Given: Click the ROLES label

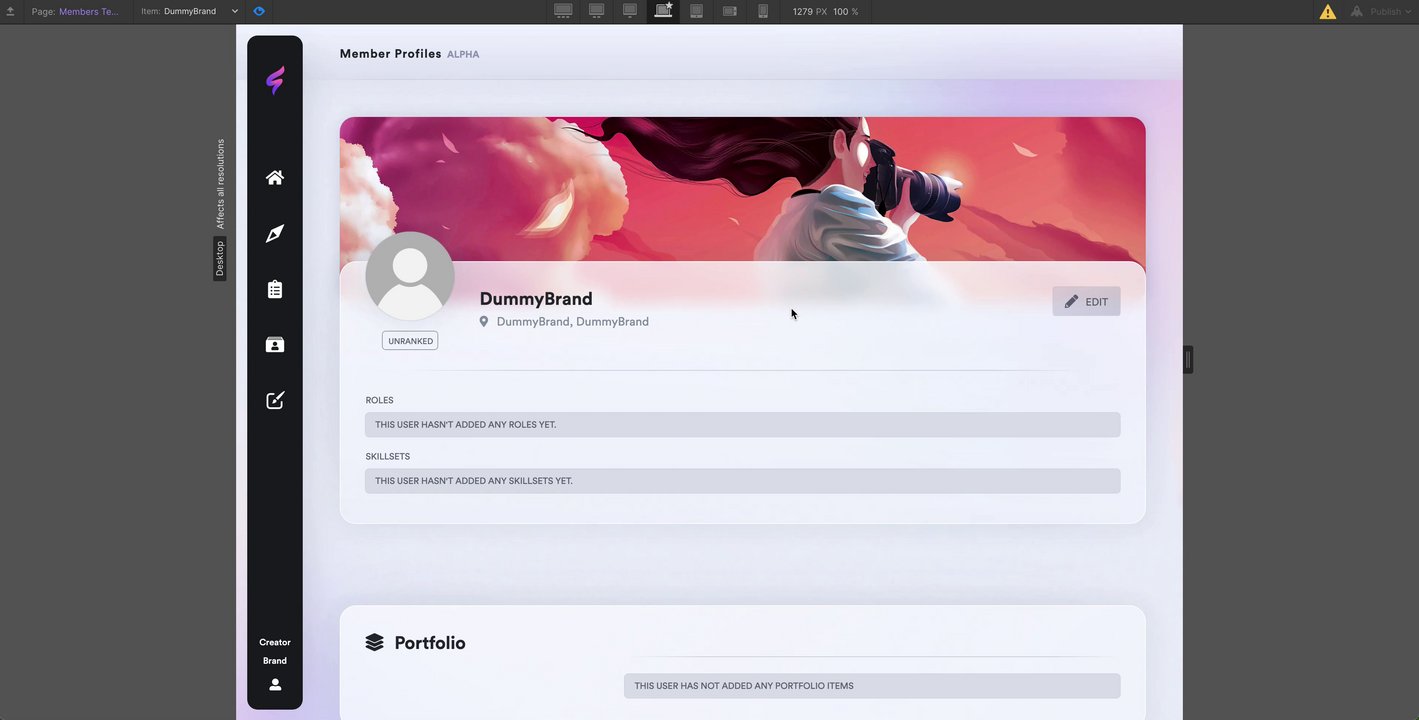Looking at the screenshot, I should coord(379,400).
